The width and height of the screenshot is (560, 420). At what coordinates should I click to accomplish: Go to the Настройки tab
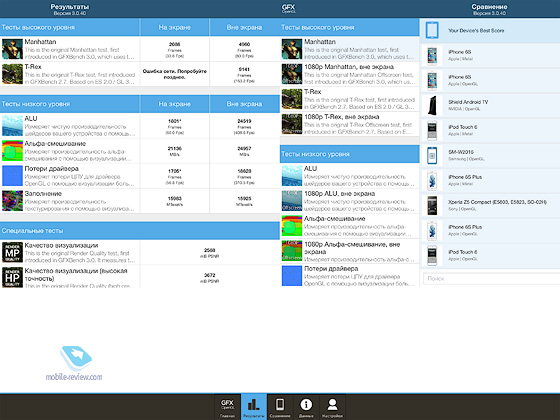[x=332, y=406]
